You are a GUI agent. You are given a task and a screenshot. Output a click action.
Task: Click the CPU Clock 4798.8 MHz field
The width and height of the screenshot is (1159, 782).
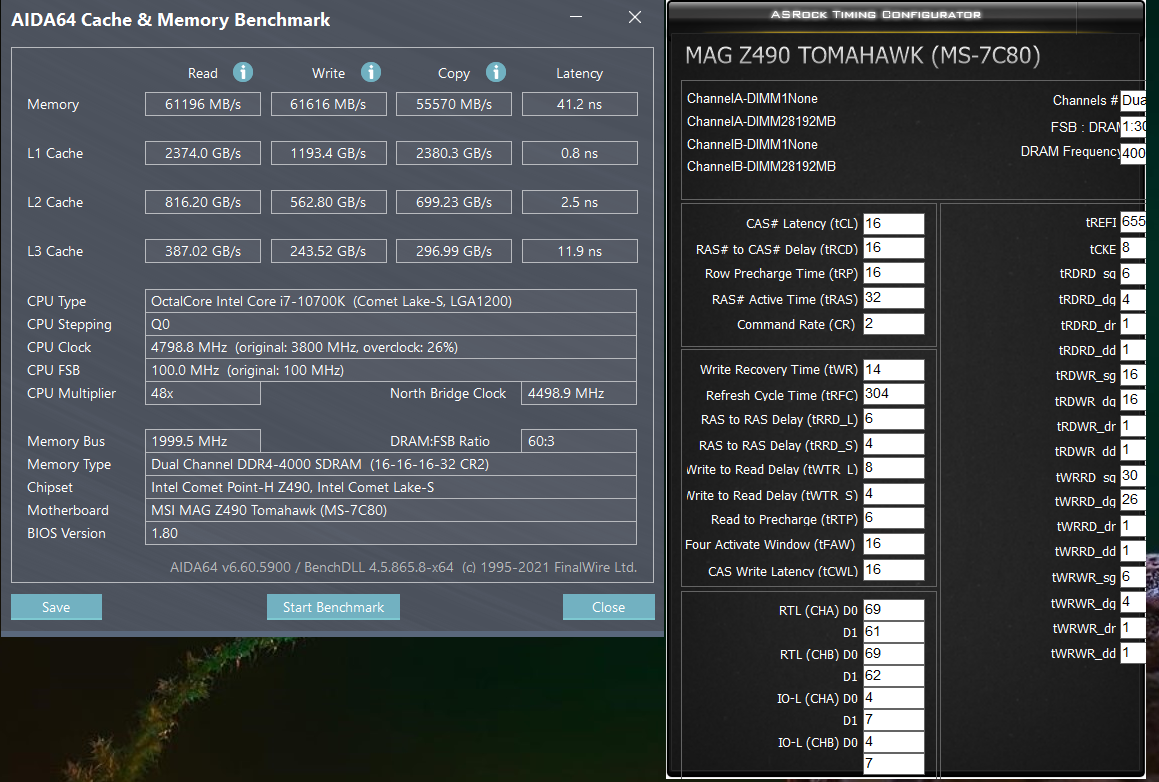pos(391,347)
